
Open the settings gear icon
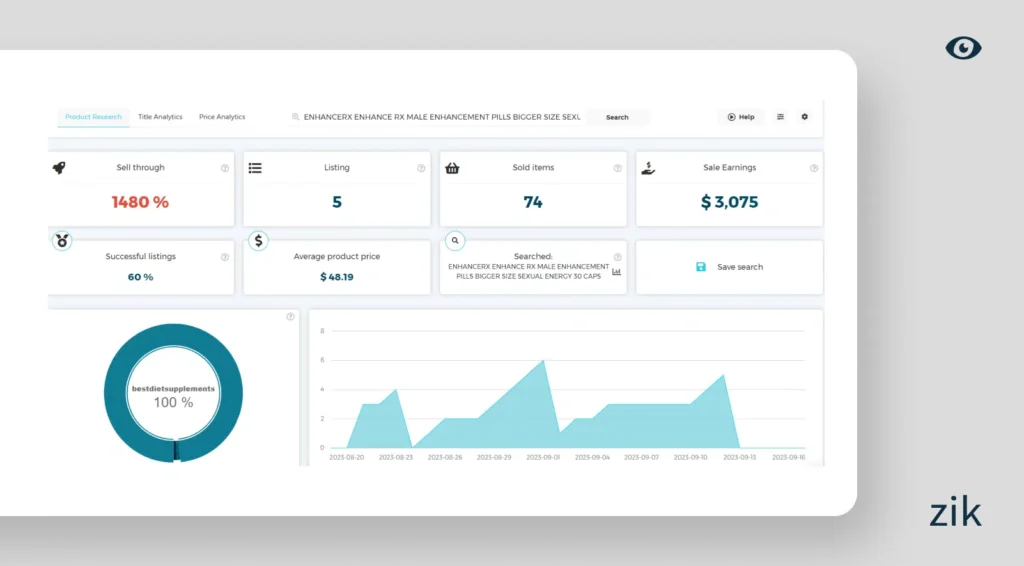[805, 117]
